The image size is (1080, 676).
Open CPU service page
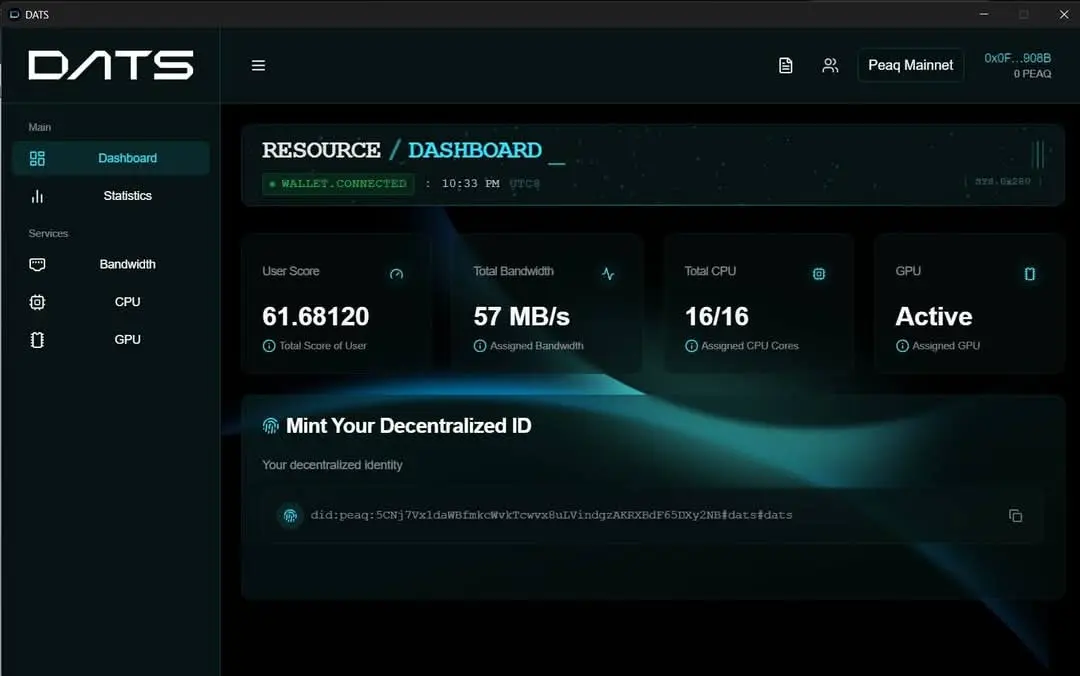pos(111,302)
